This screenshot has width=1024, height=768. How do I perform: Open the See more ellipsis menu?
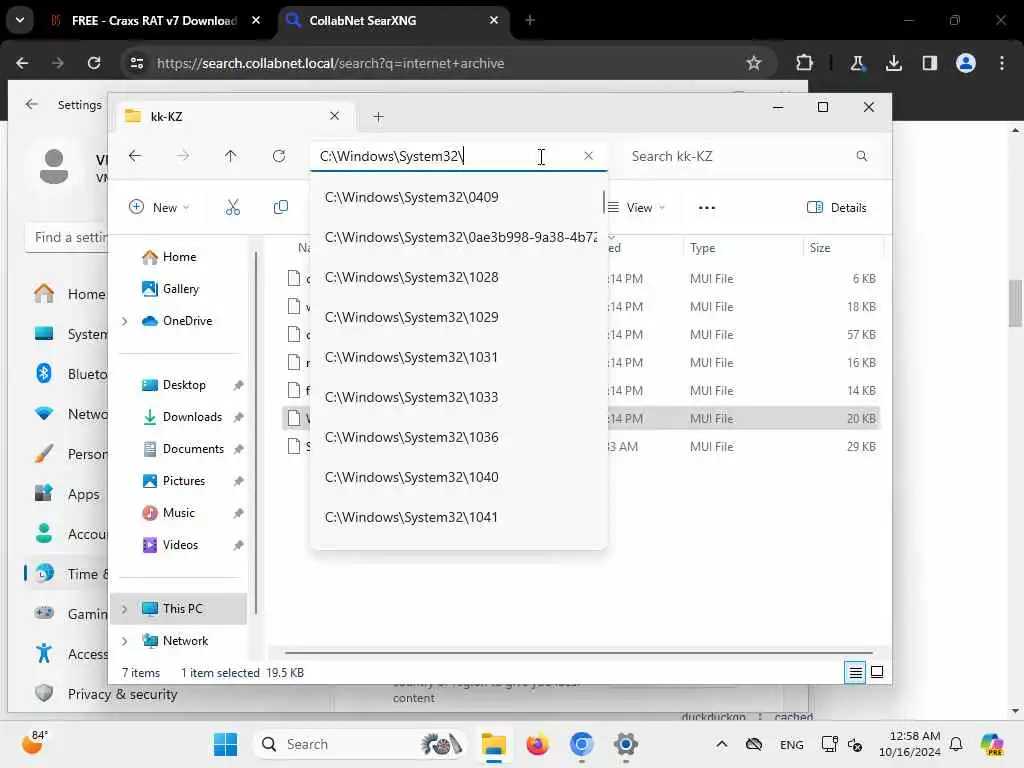click(707, 208)
